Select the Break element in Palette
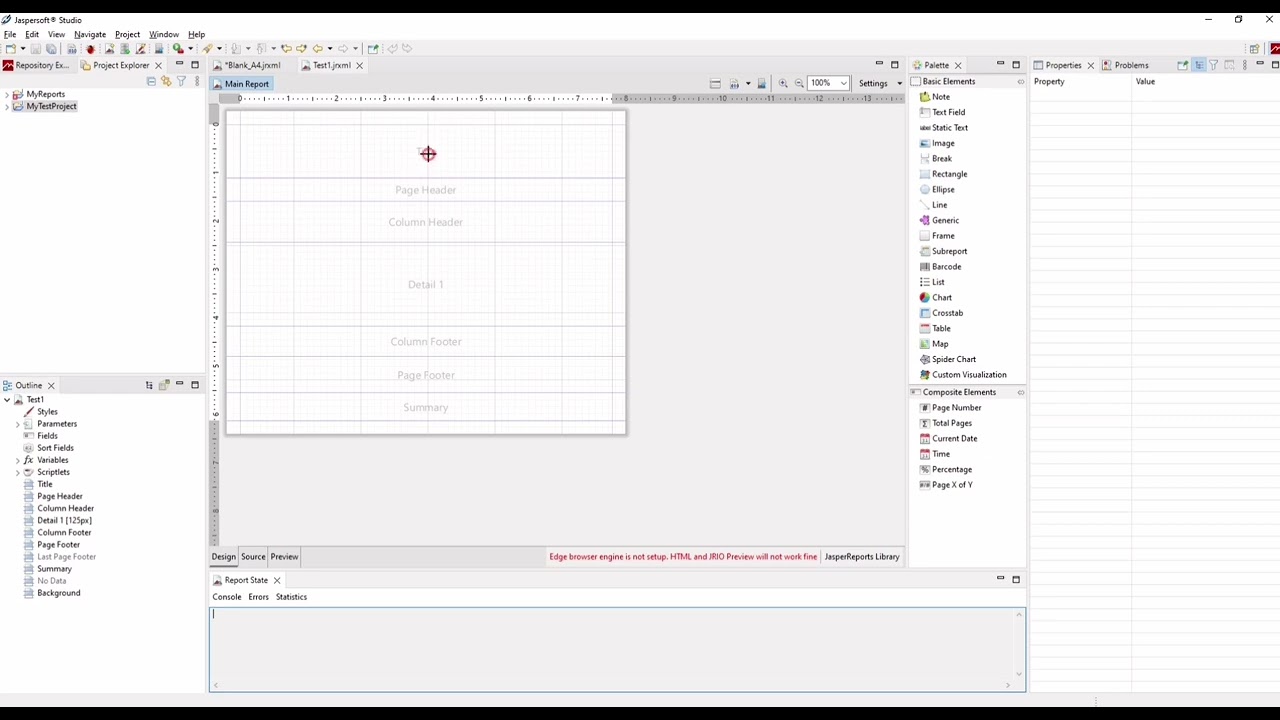Image resolution: width=1280 pixels, height=720 pixels. pyautogui.click(x=935, y=159)
